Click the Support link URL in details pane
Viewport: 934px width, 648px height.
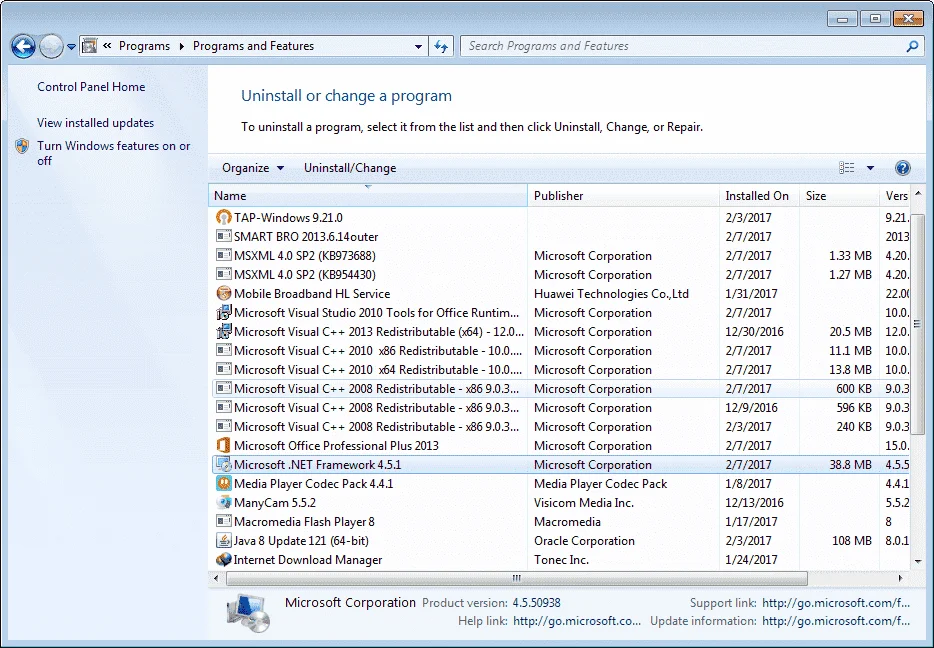tap(836, 603)
